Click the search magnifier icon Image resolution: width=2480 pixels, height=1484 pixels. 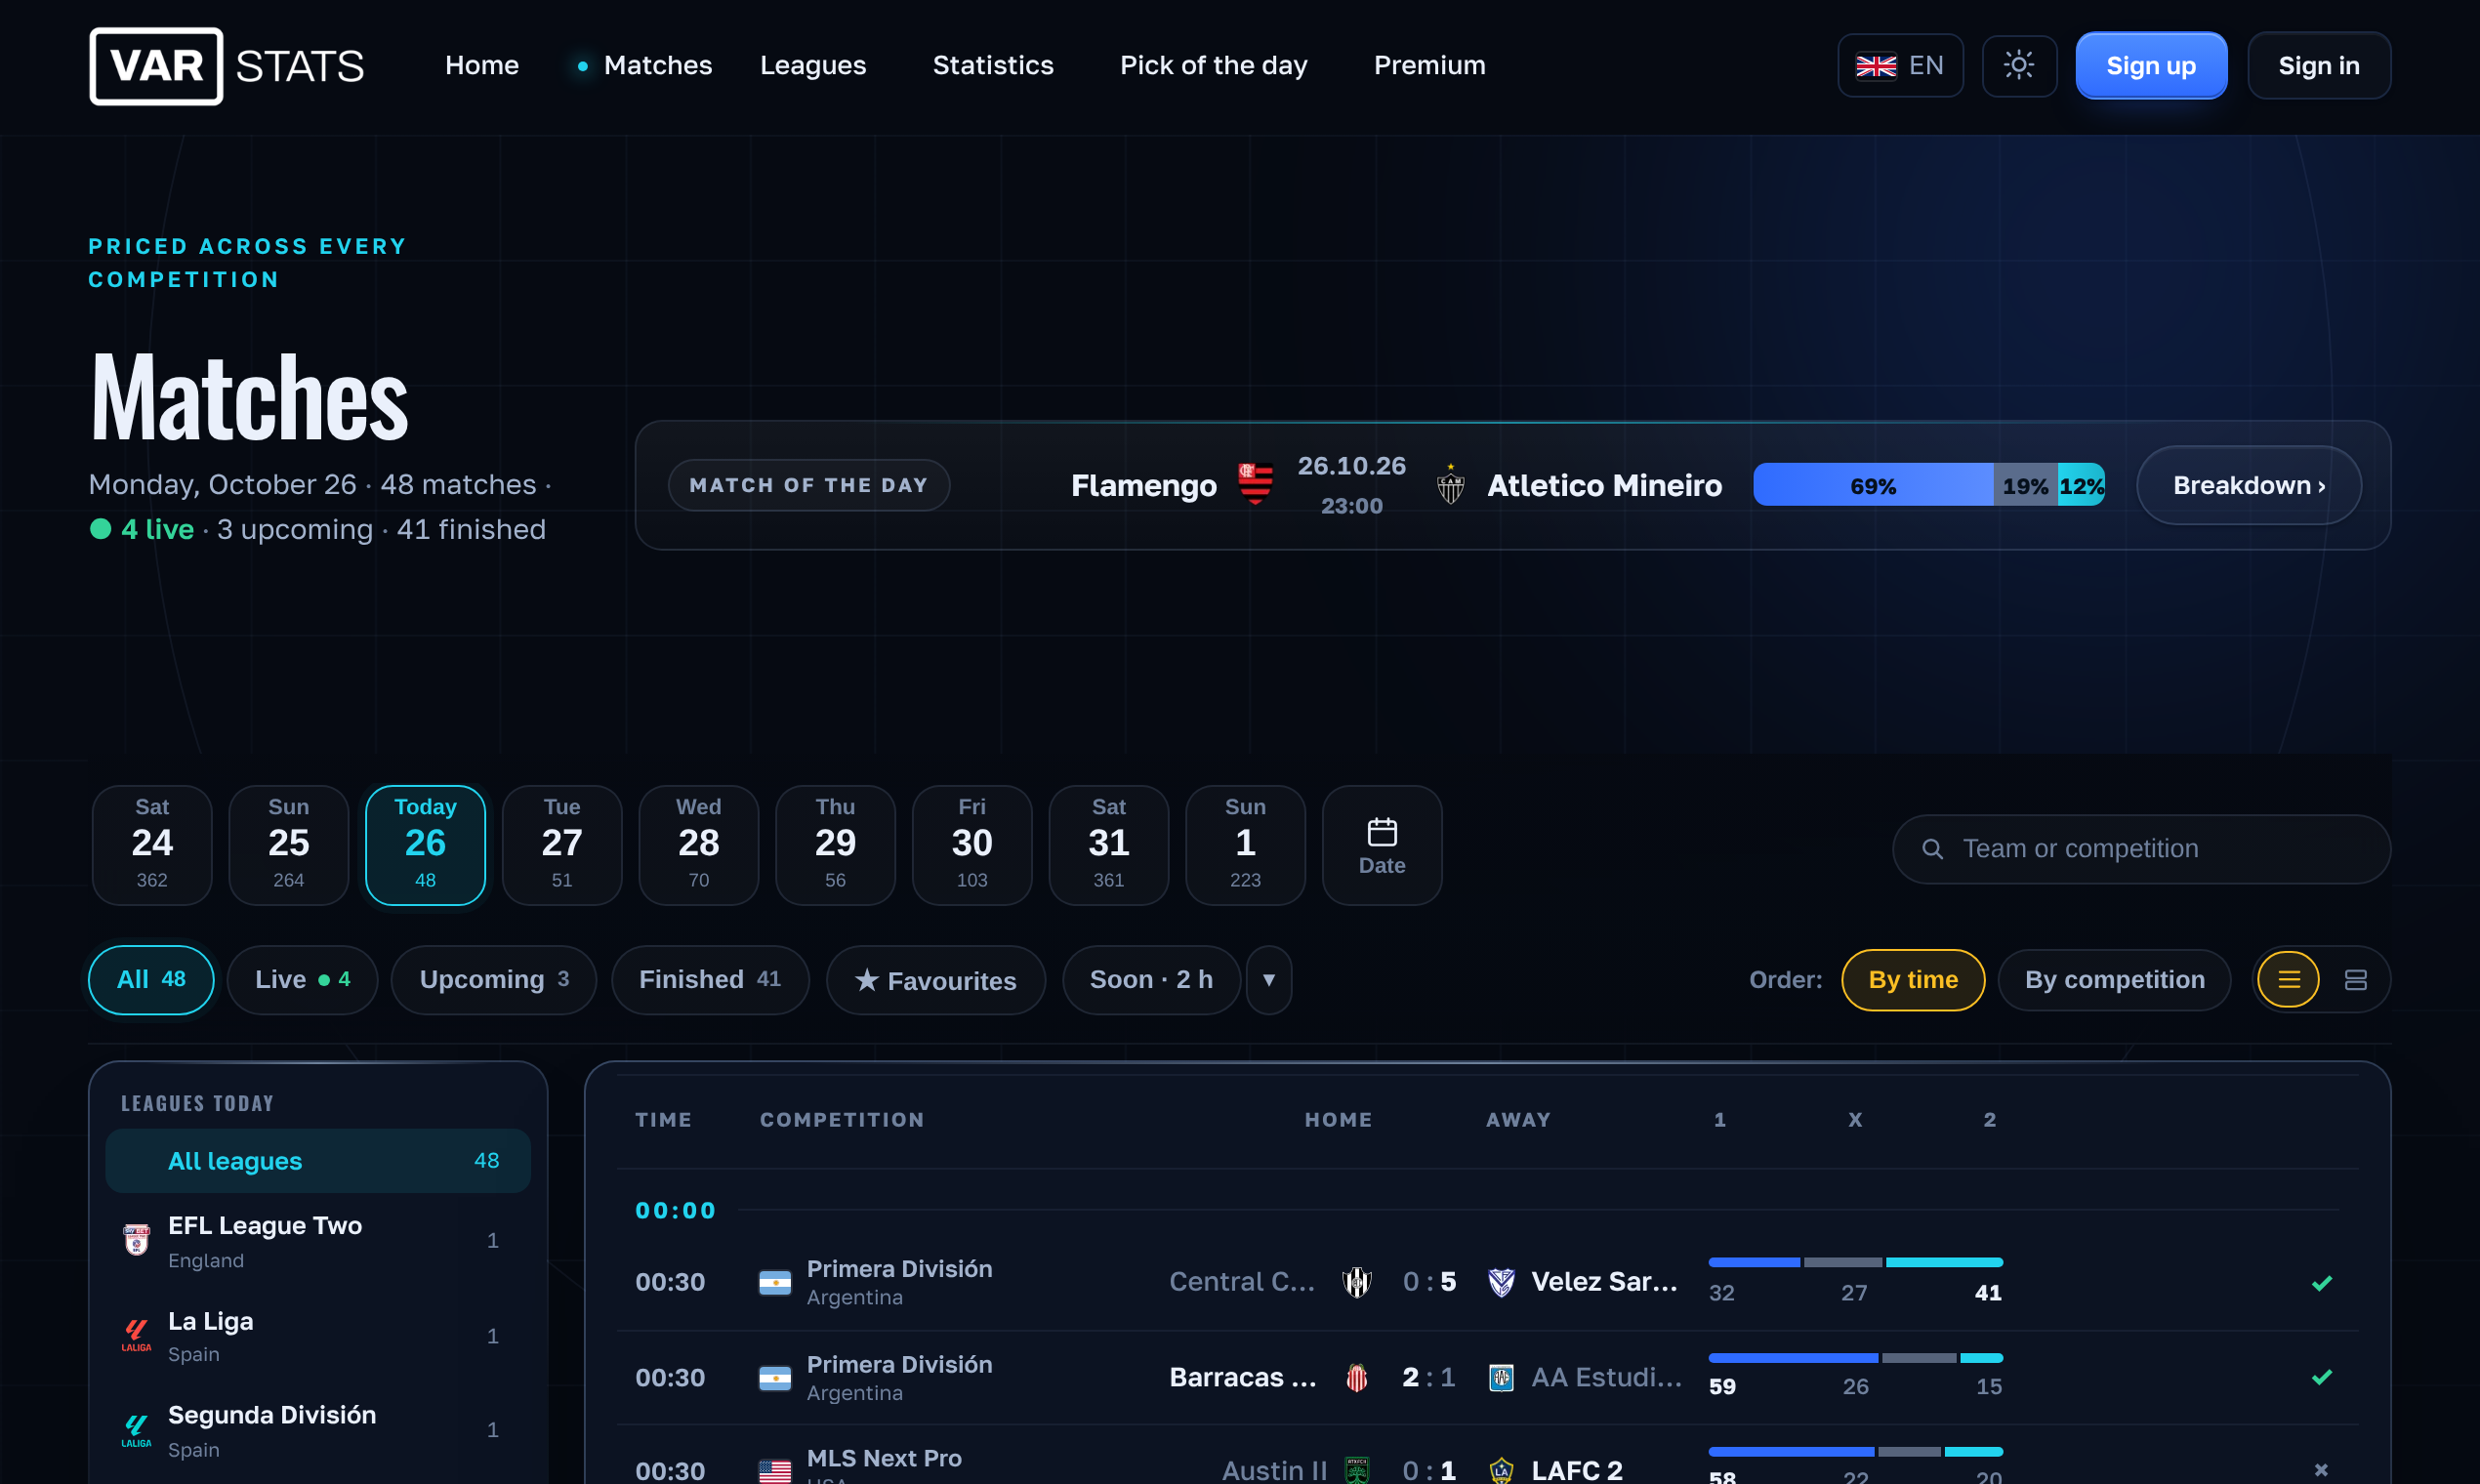coord(1932,849)
